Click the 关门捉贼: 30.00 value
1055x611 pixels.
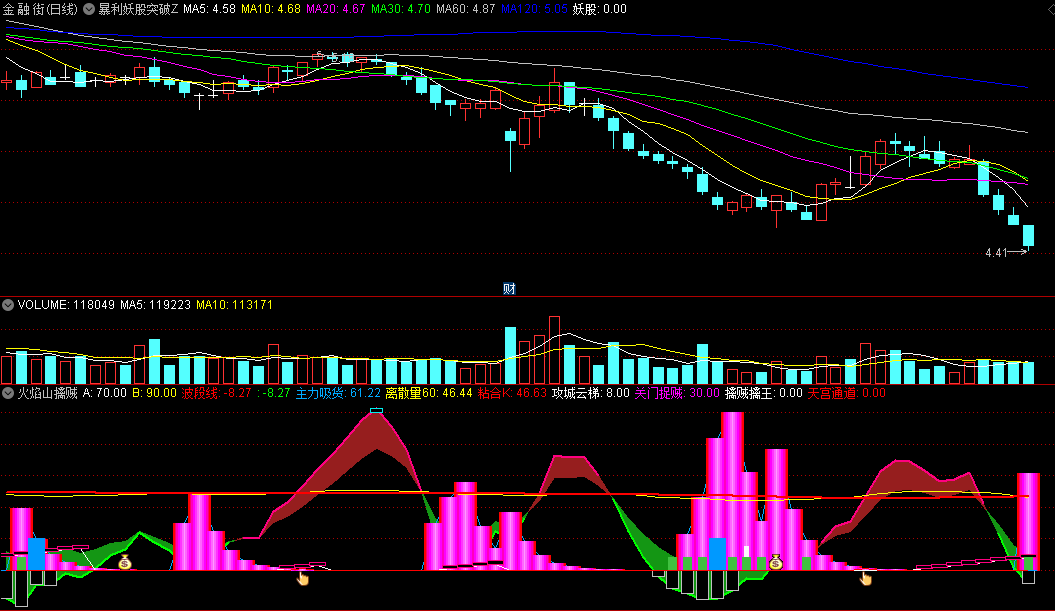pyautogui.click(x=677, y=393)
